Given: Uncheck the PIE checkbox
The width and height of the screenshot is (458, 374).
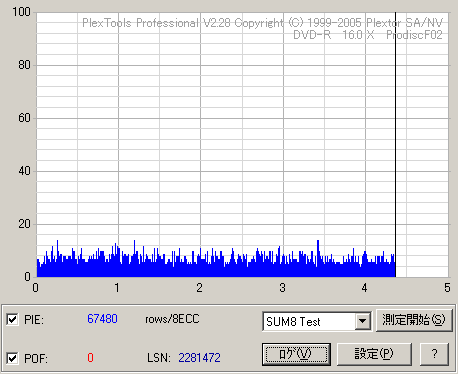Looking at the screenshot, I should coord(12,319).
